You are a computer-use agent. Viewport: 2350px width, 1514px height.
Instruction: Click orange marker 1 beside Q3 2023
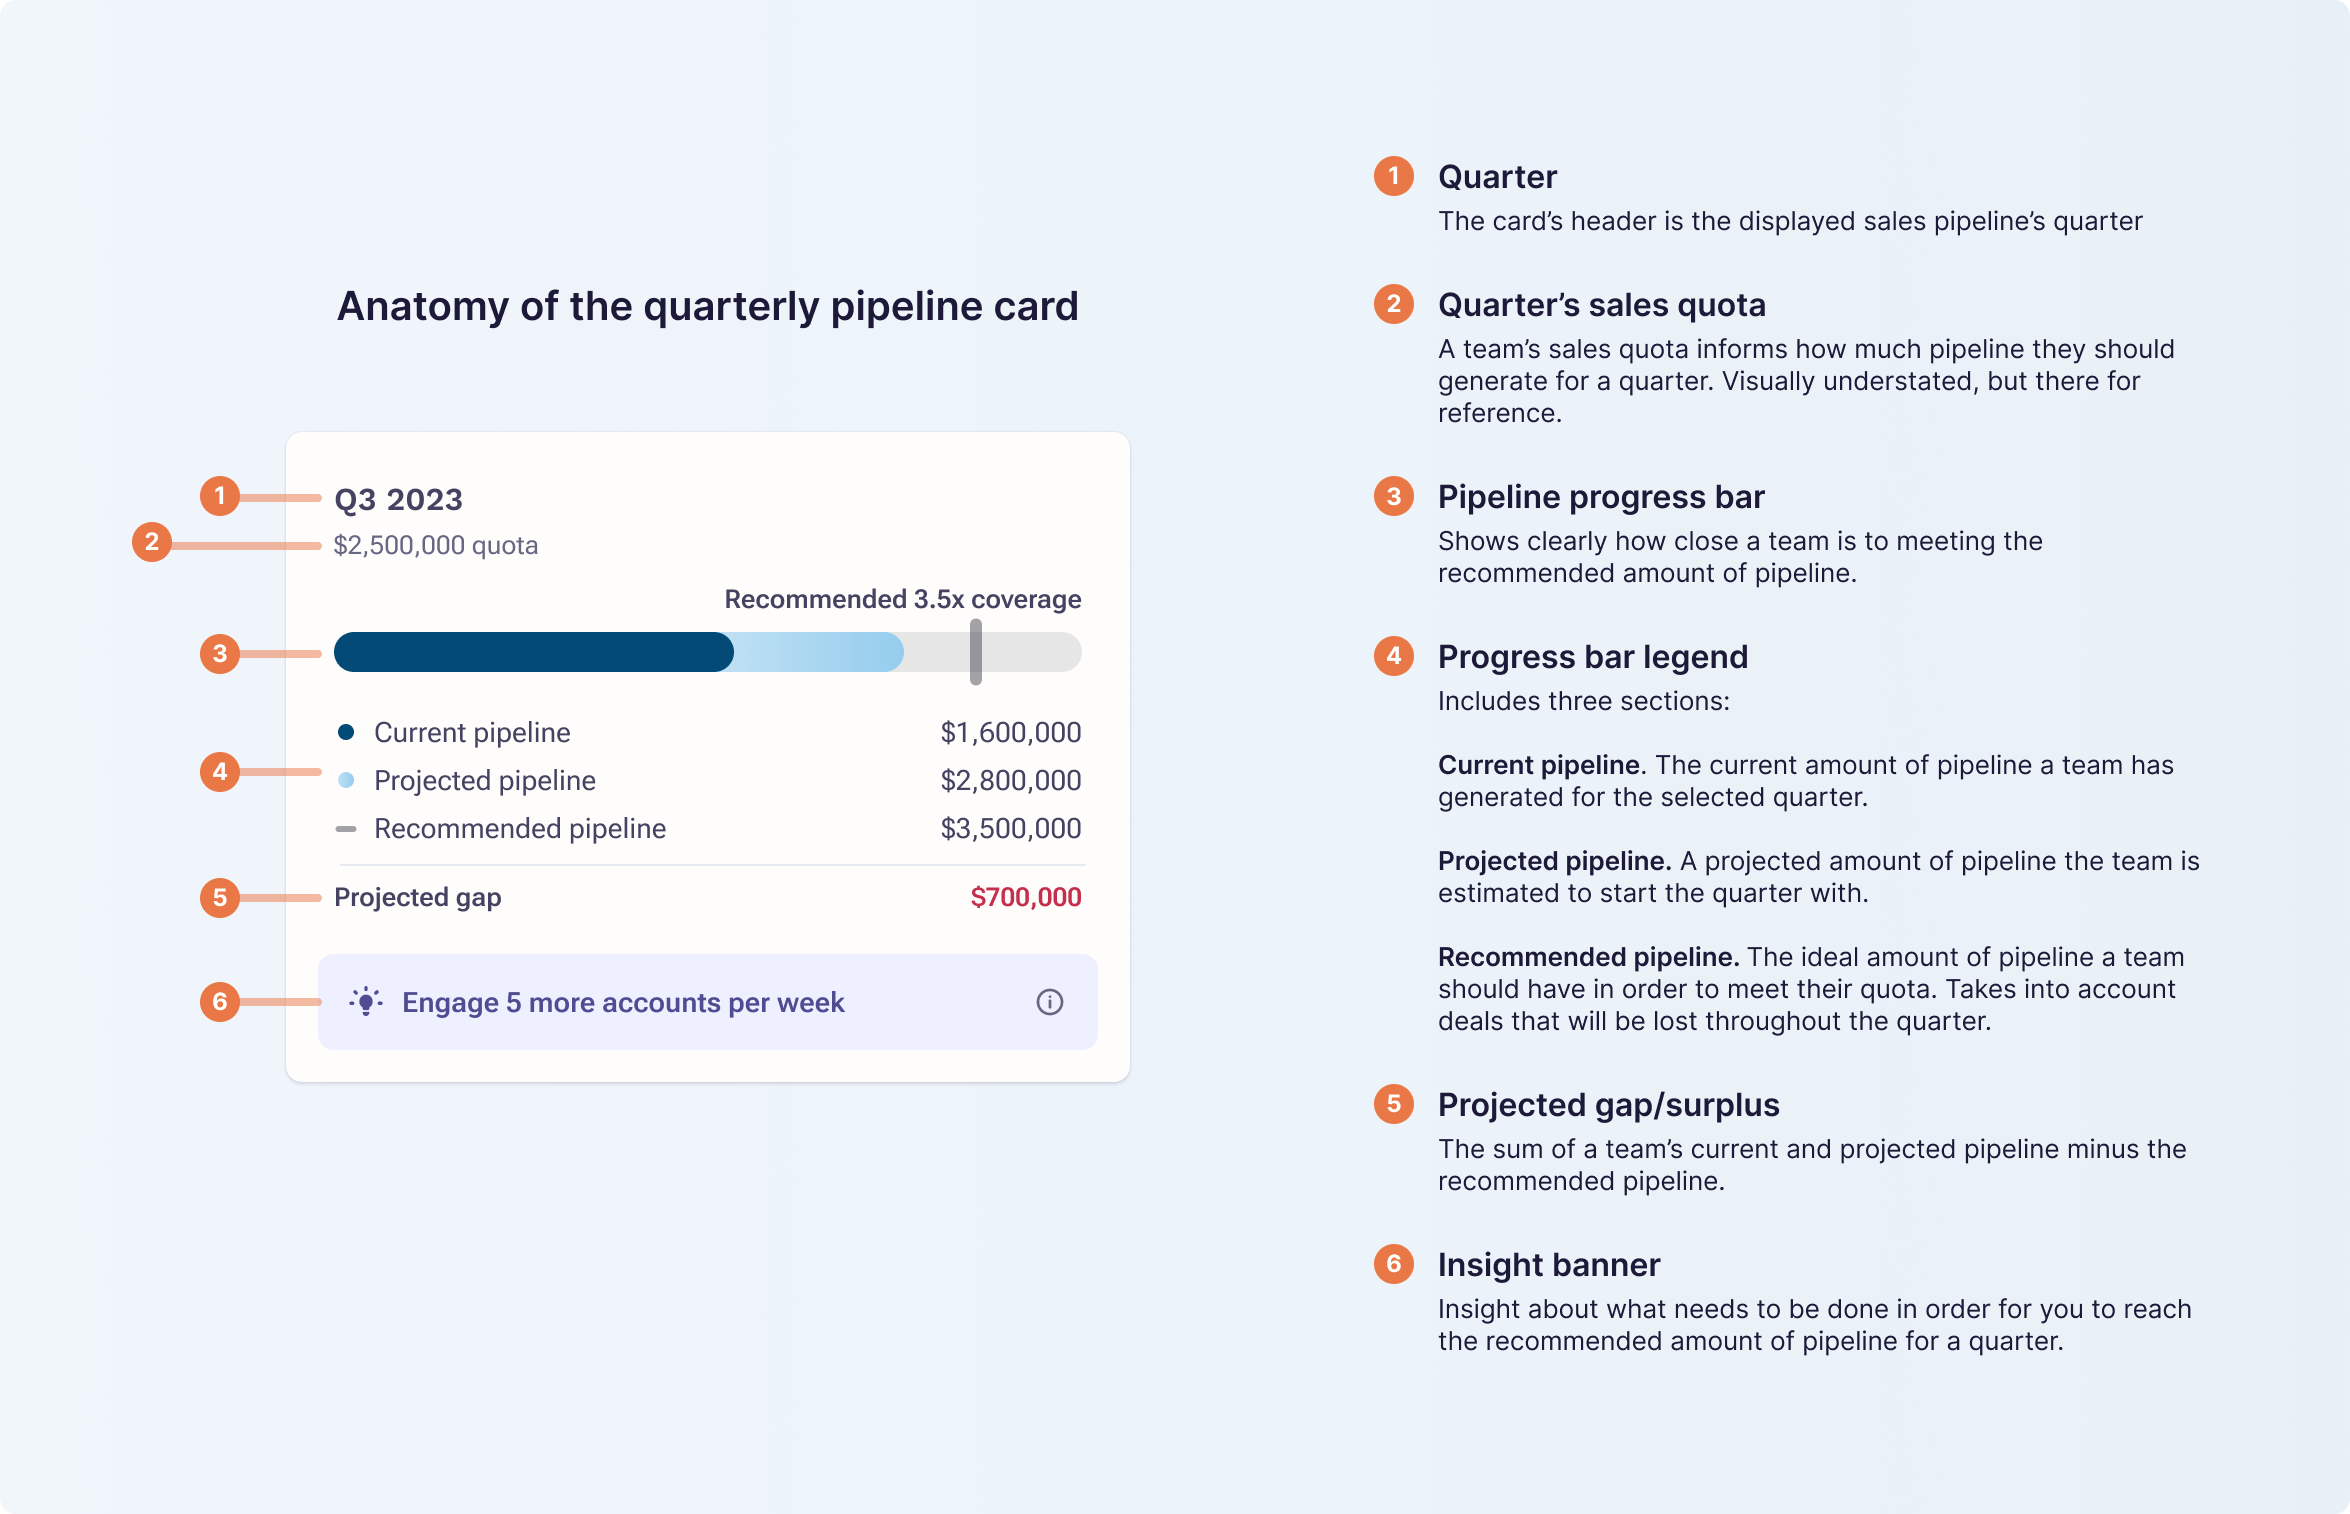(220, 496)
